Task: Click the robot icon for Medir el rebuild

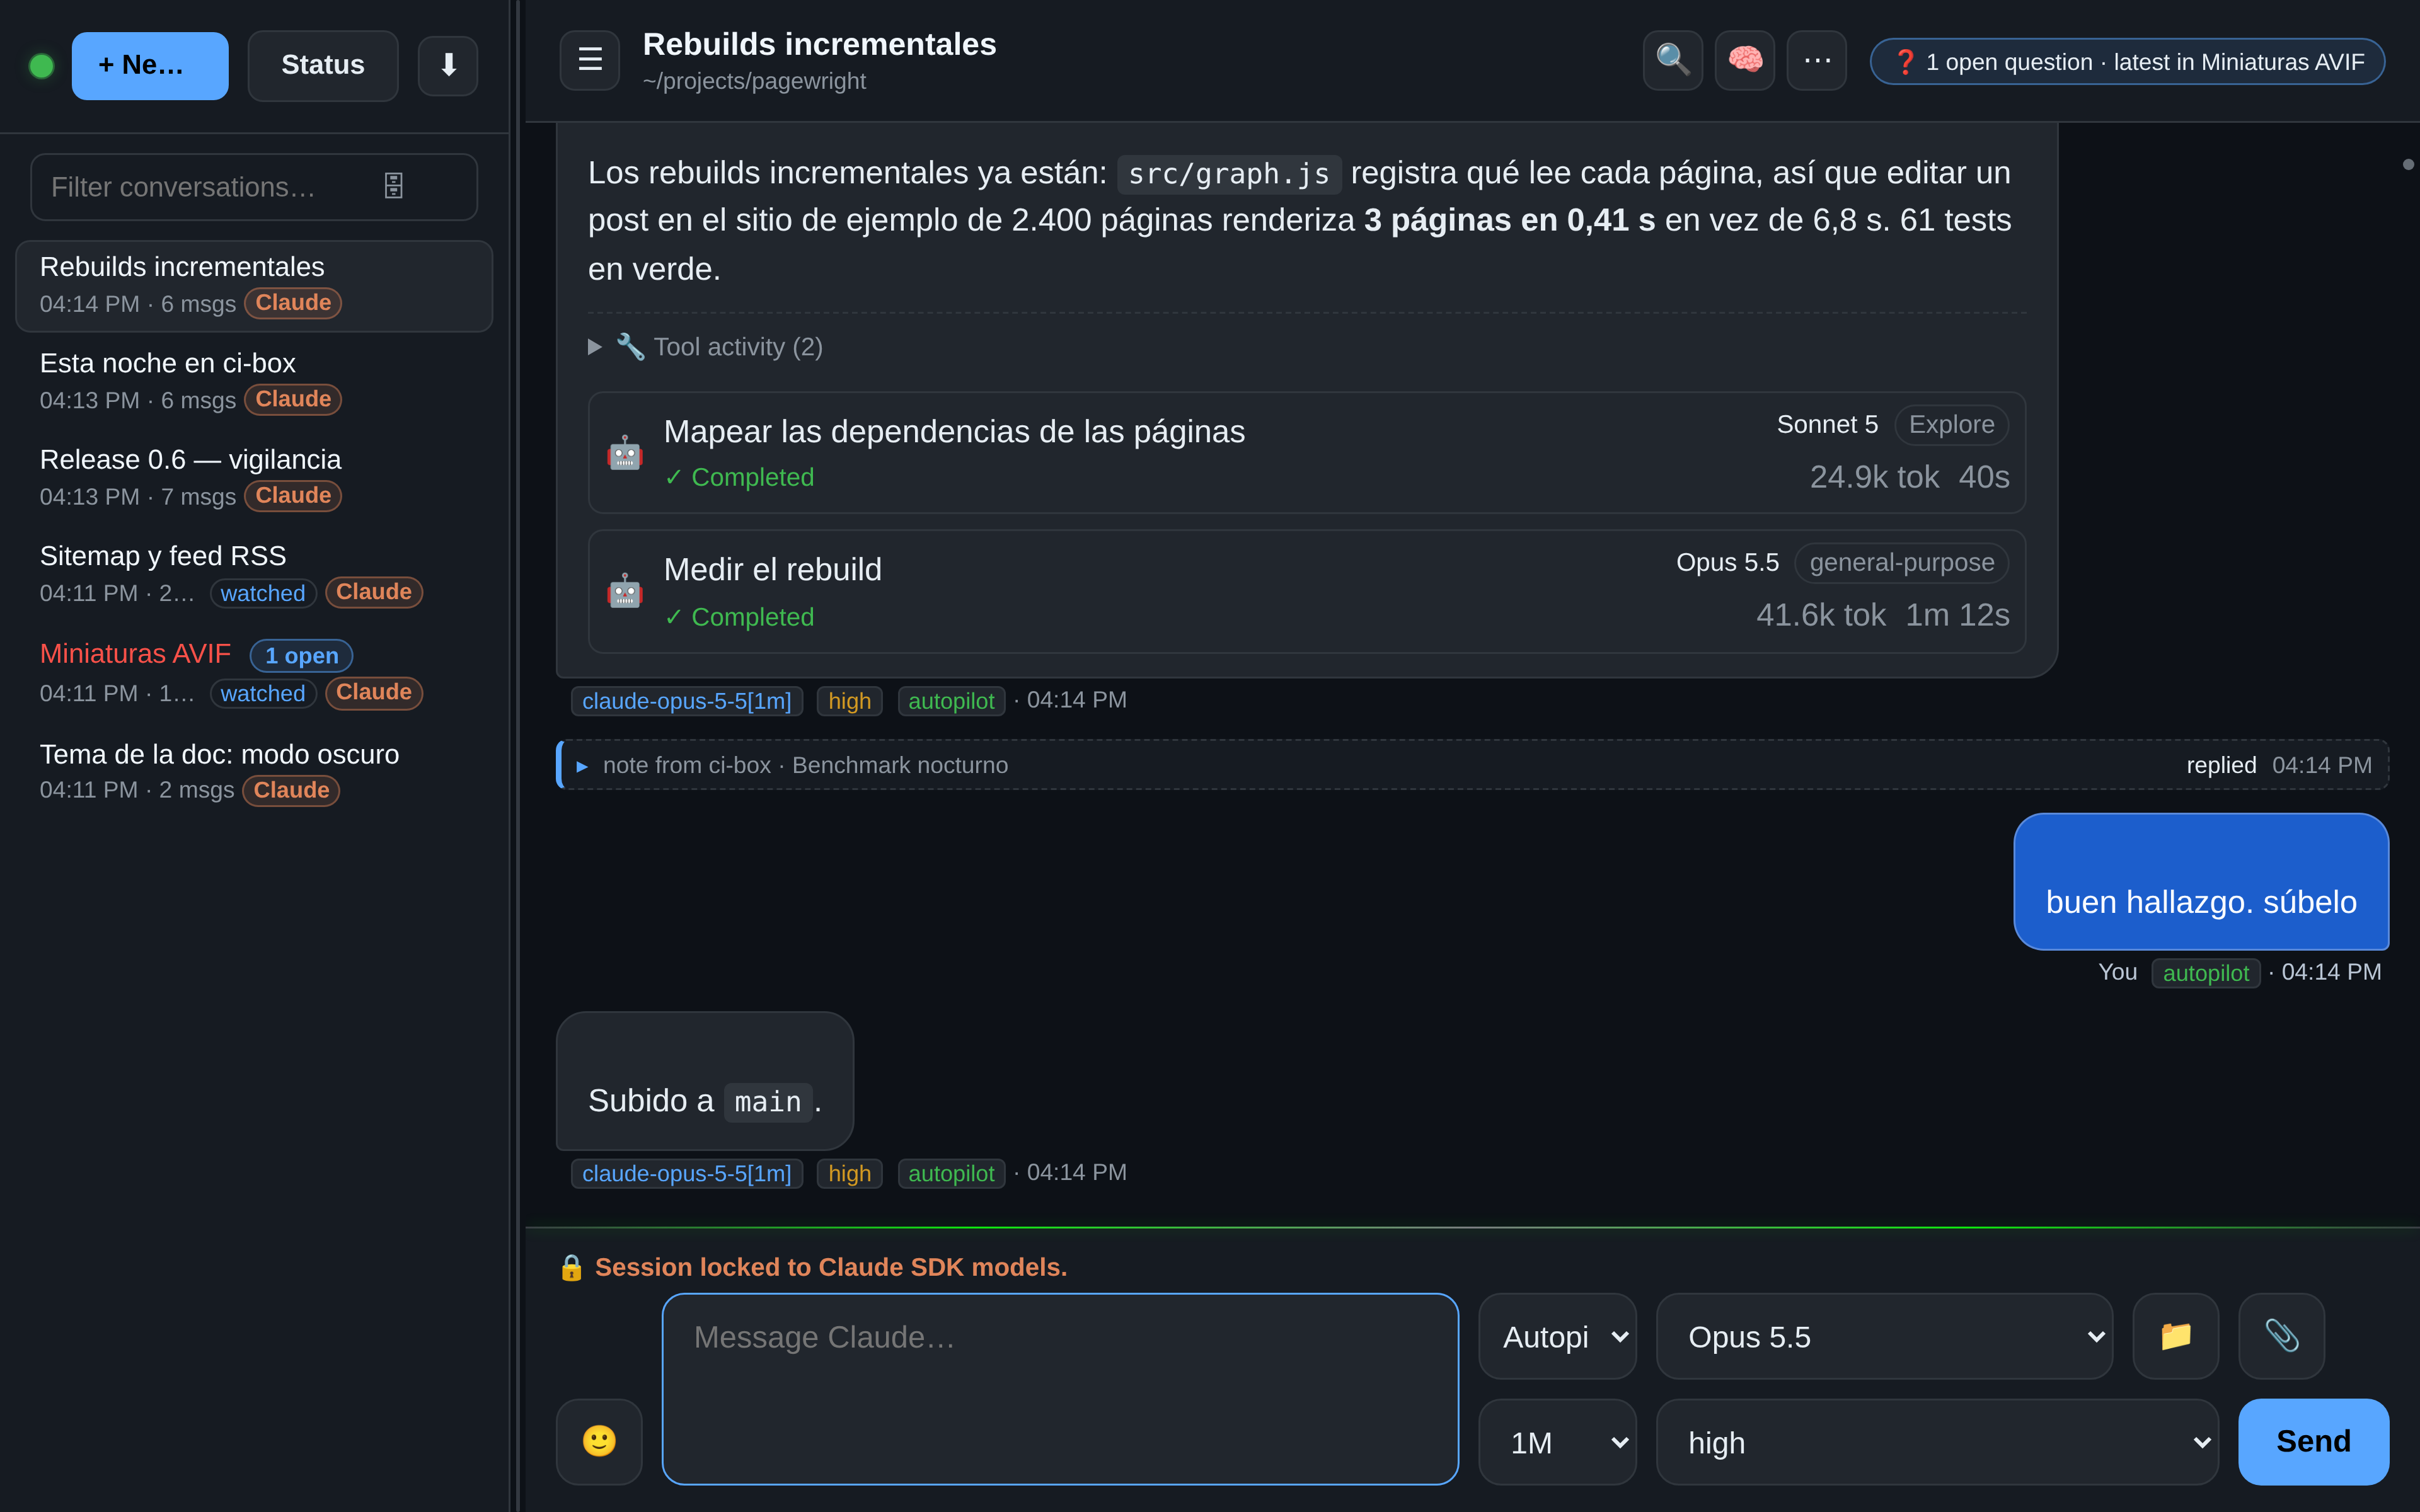Action: pyautogui.click(x=625, y=591)
